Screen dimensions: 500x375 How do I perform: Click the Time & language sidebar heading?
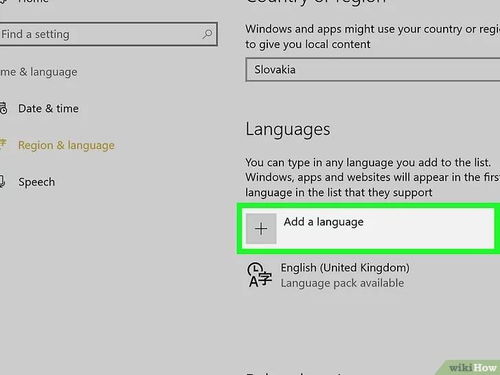point(39,72)
